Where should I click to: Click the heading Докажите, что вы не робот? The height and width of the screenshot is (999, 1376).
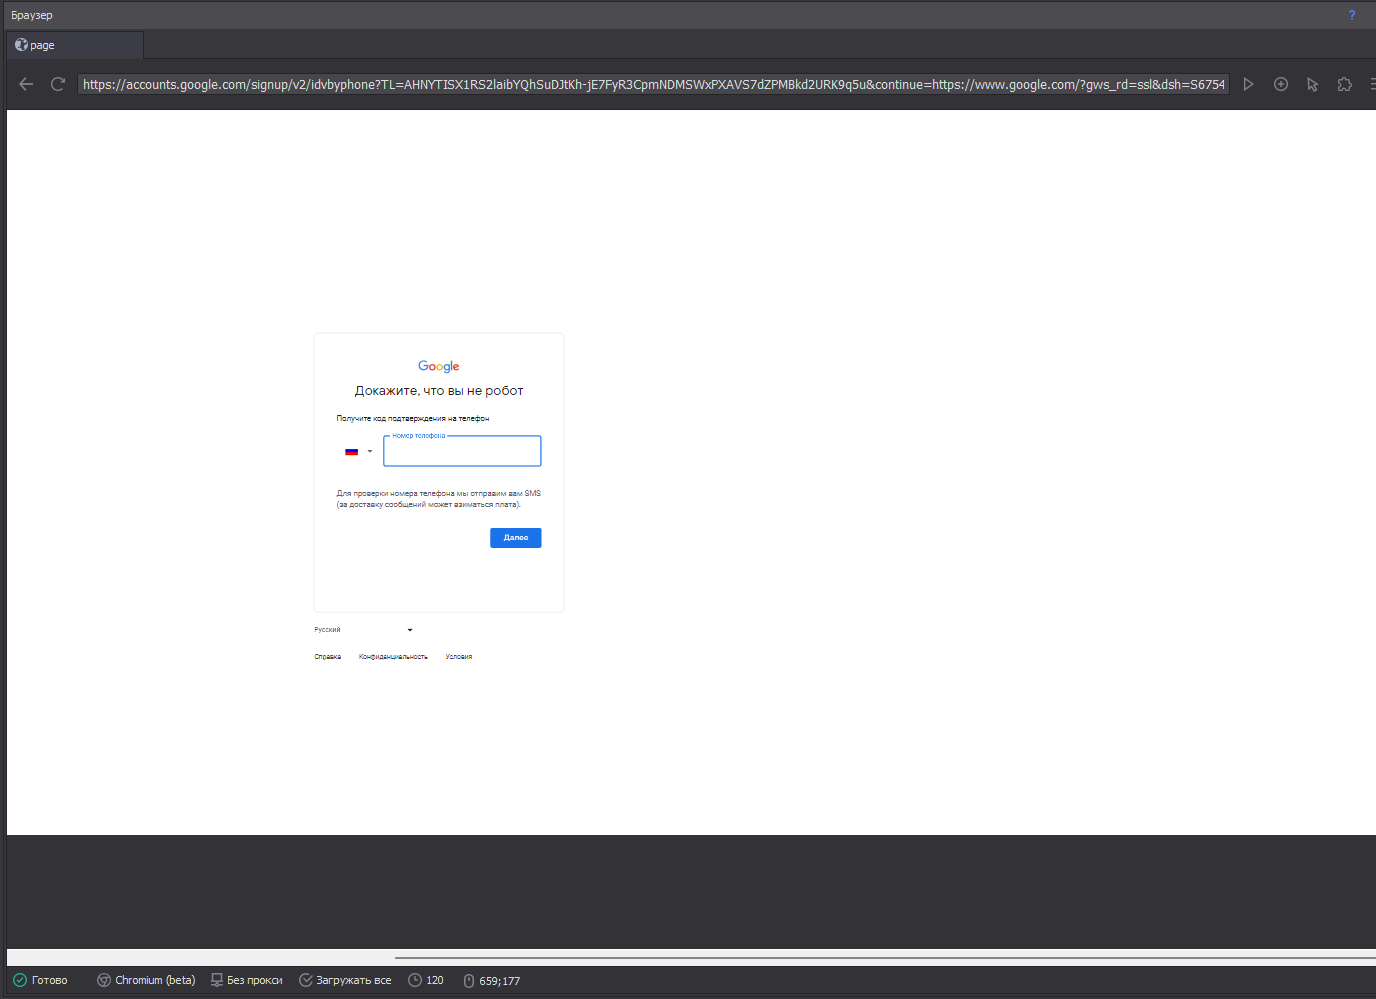pos(439,391)
